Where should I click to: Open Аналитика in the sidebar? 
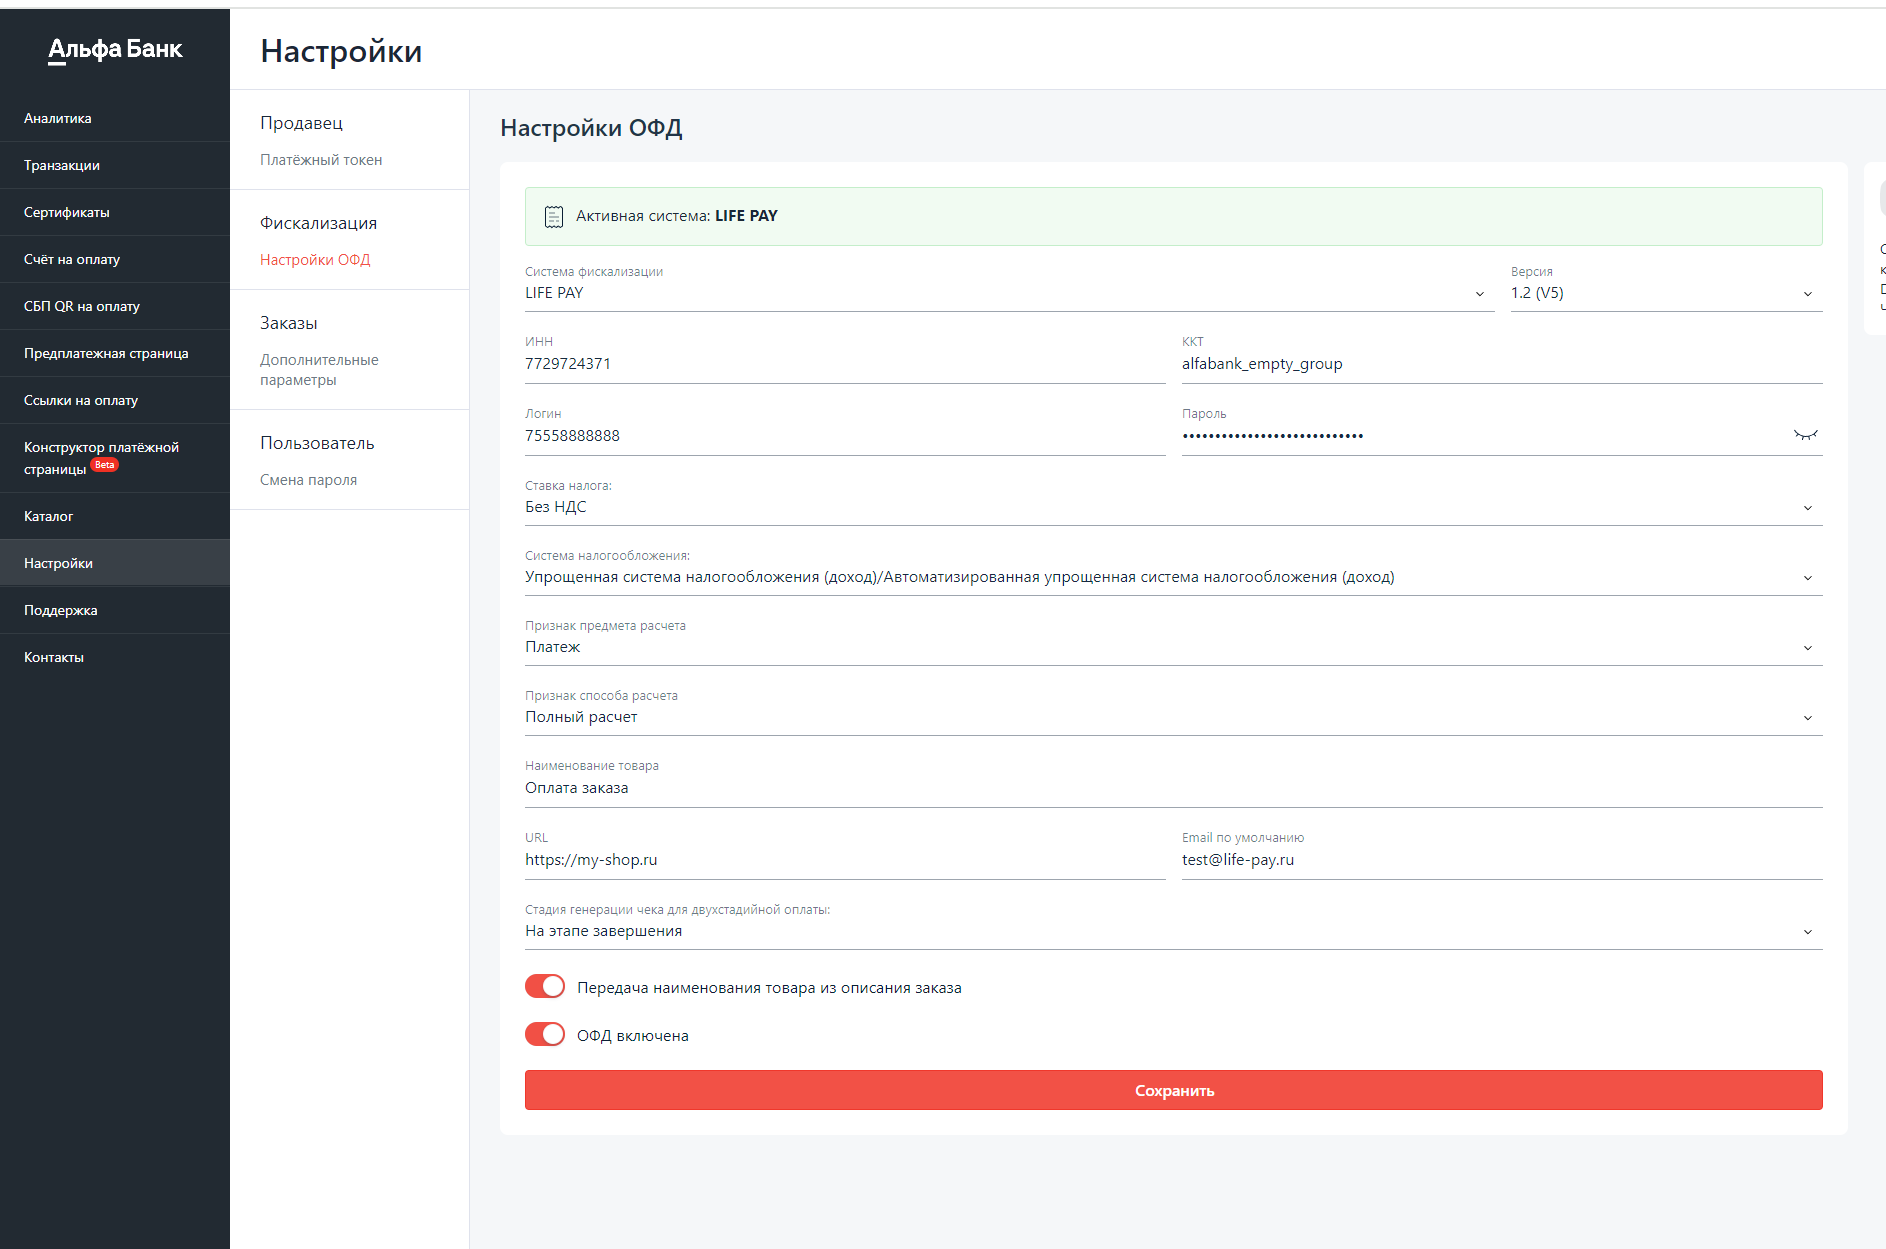[x=115, y=118]
